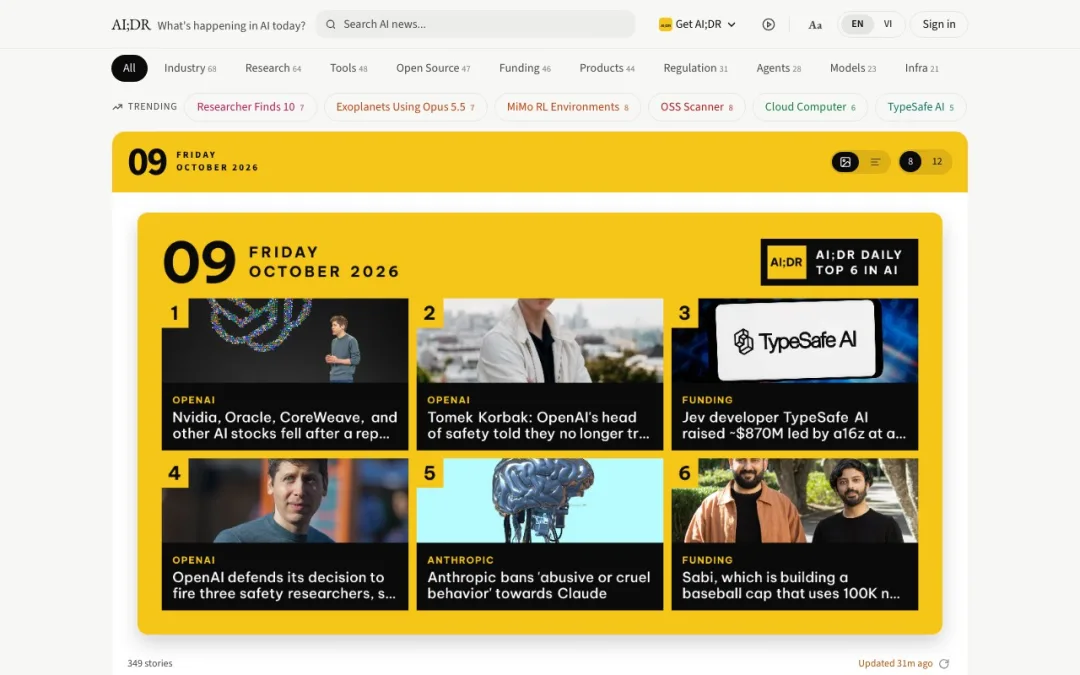This screenshot has height=675, width=1080.
Task: Open the Industry category tab
Action: pyautogui.click(x=190, y=68)
